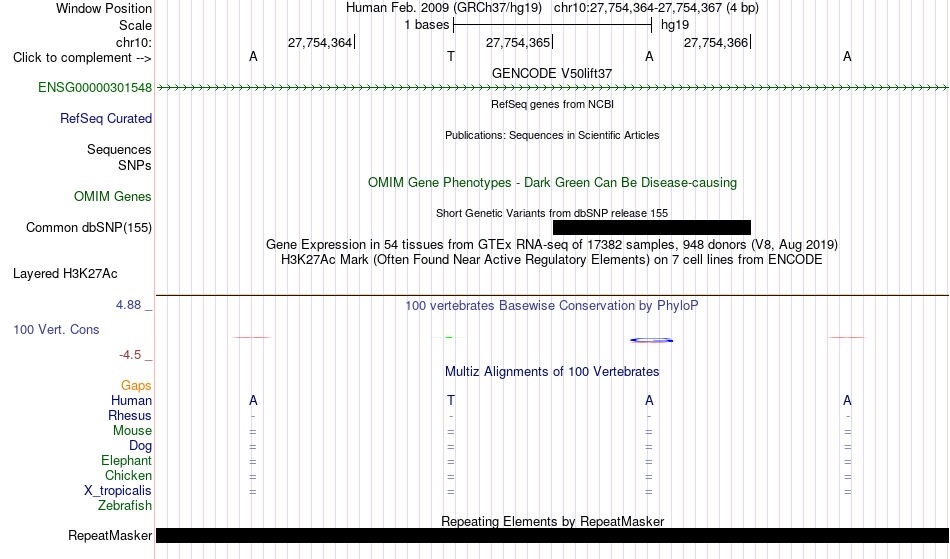The width and height of the screenshot is (950, 559).
Task: Open 'Multiz Alignments of 100 Vertebrates' title
Action: [552, 372]
